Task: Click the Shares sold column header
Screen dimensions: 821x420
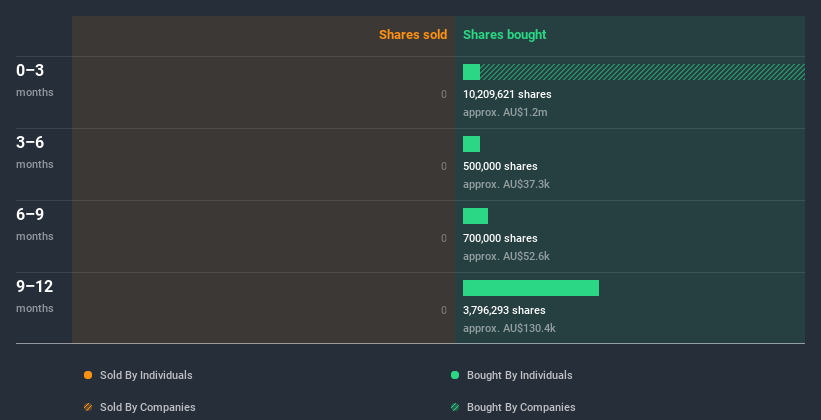Action: coord(413,35)
